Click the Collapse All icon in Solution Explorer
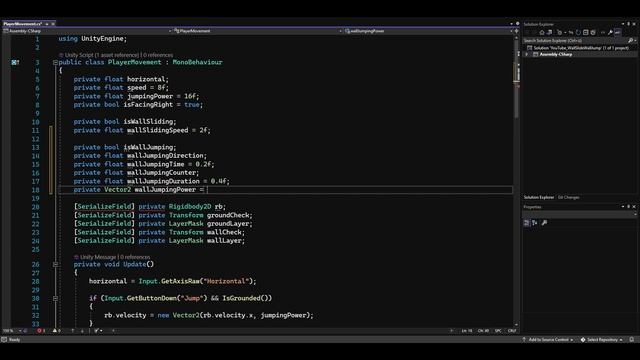 click(x=585, y=33)
